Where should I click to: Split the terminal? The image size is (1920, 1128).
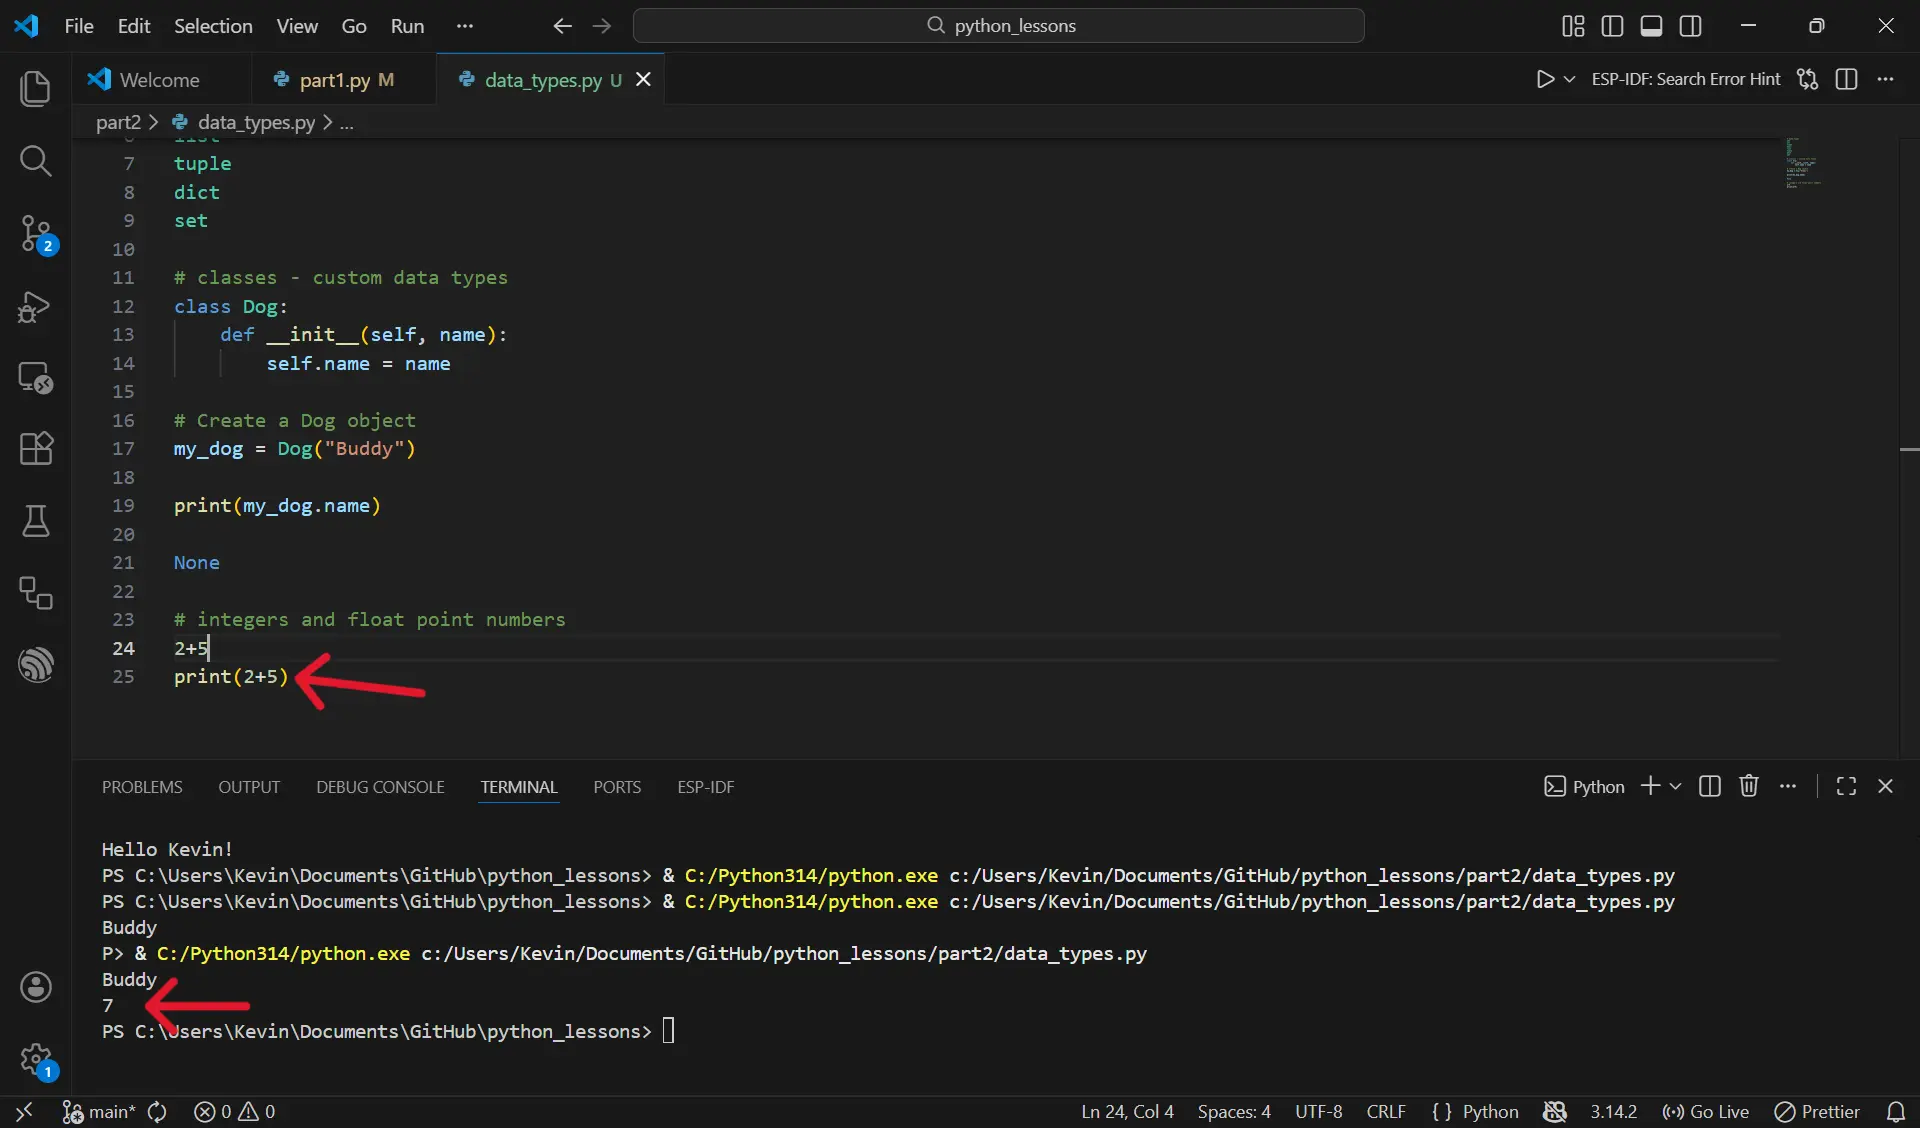point(1710,786)
